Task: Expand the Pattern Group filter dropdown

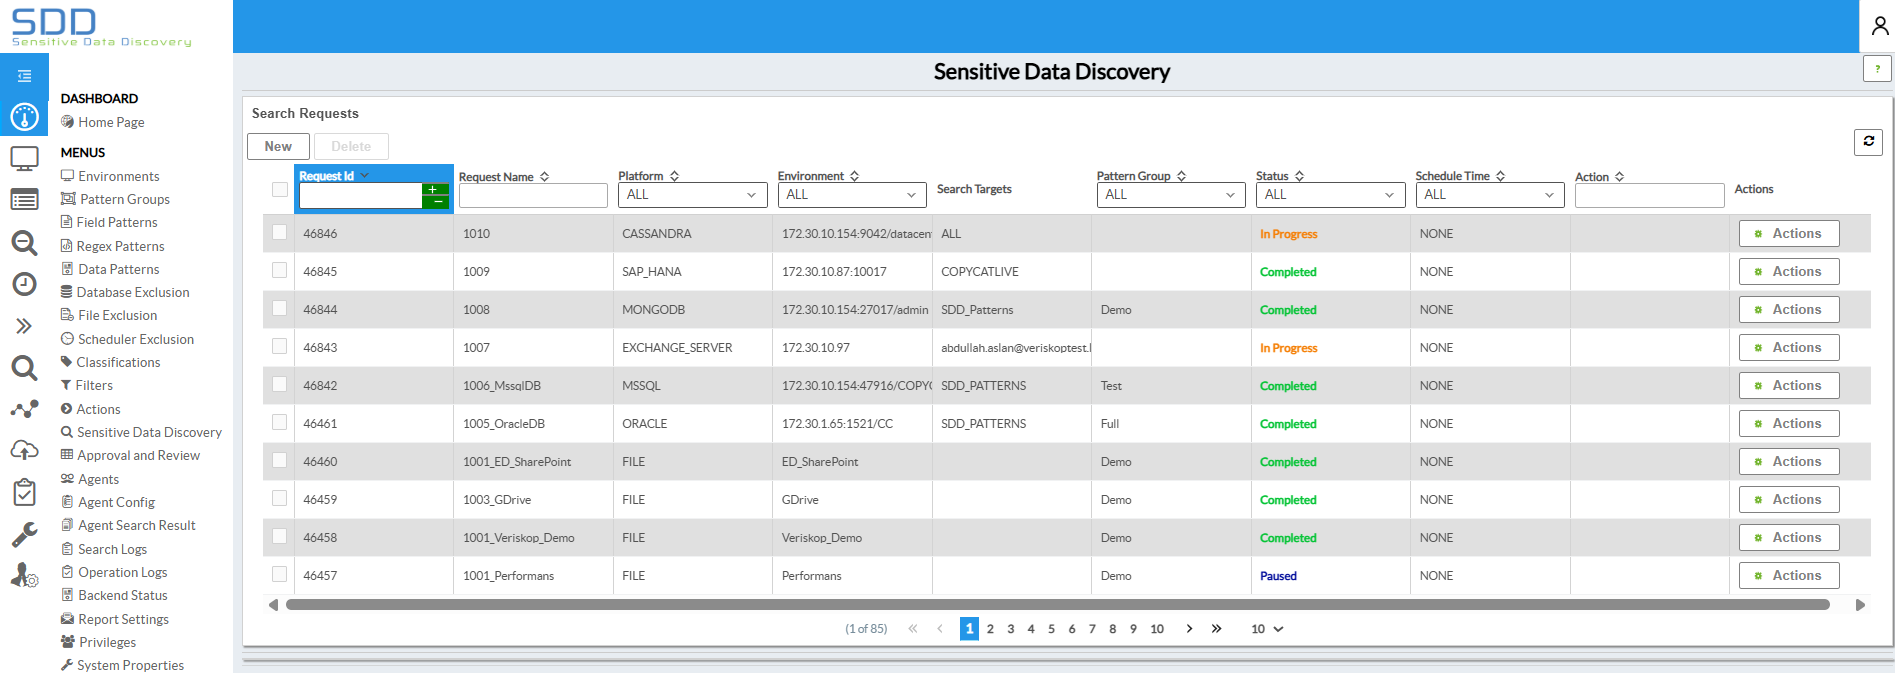Action: tap(1171, 195)
